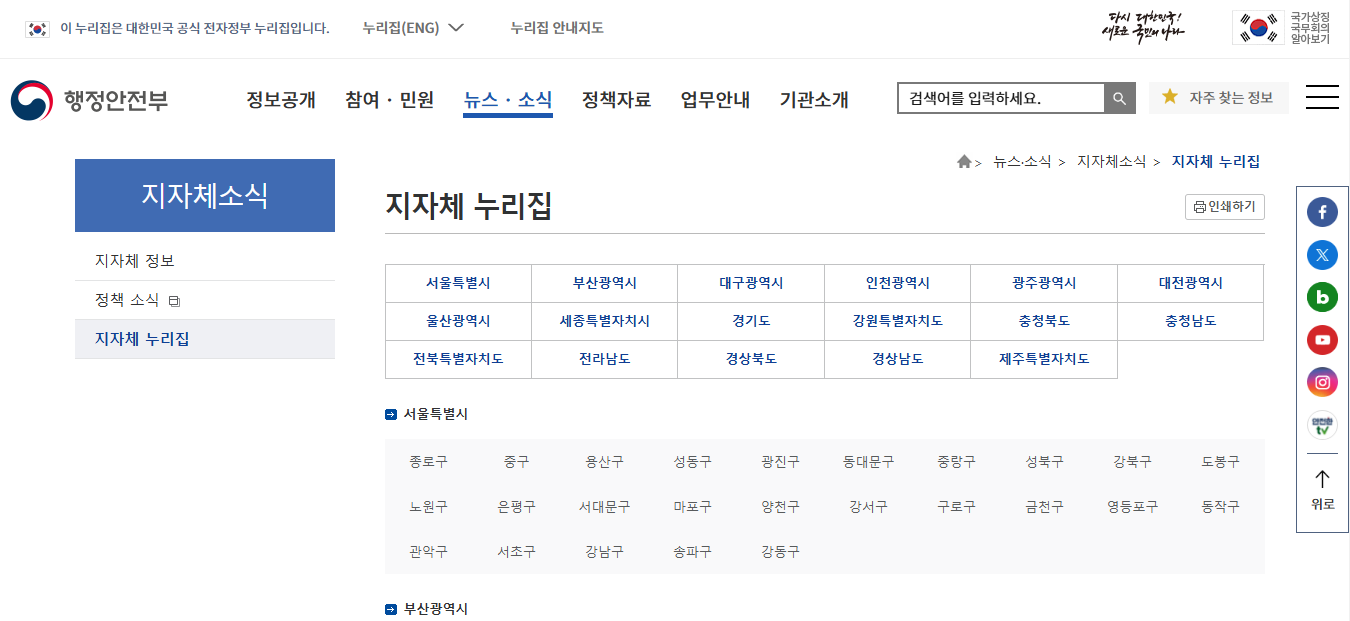The height and width of the screenshot is (621, 1350).
Task: Click the 위로 back-to-top arrow
Action: pos(1322,489)
